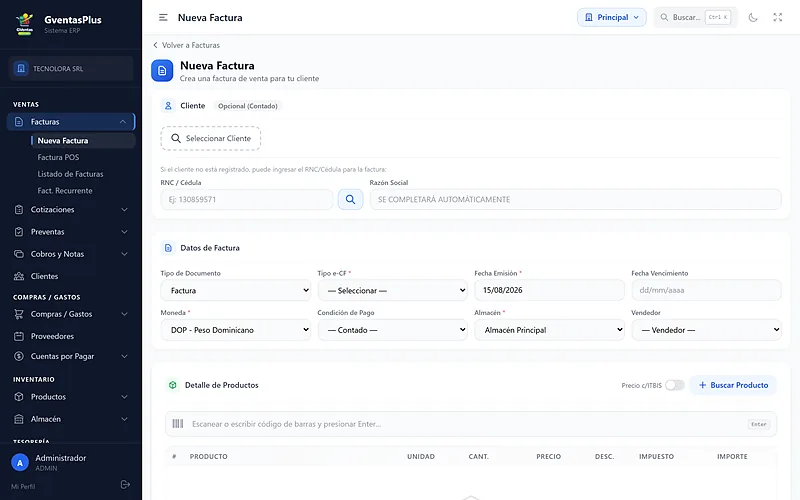Click the barcode icon in scan field
The image size is (800, 500).
[178, 424]
